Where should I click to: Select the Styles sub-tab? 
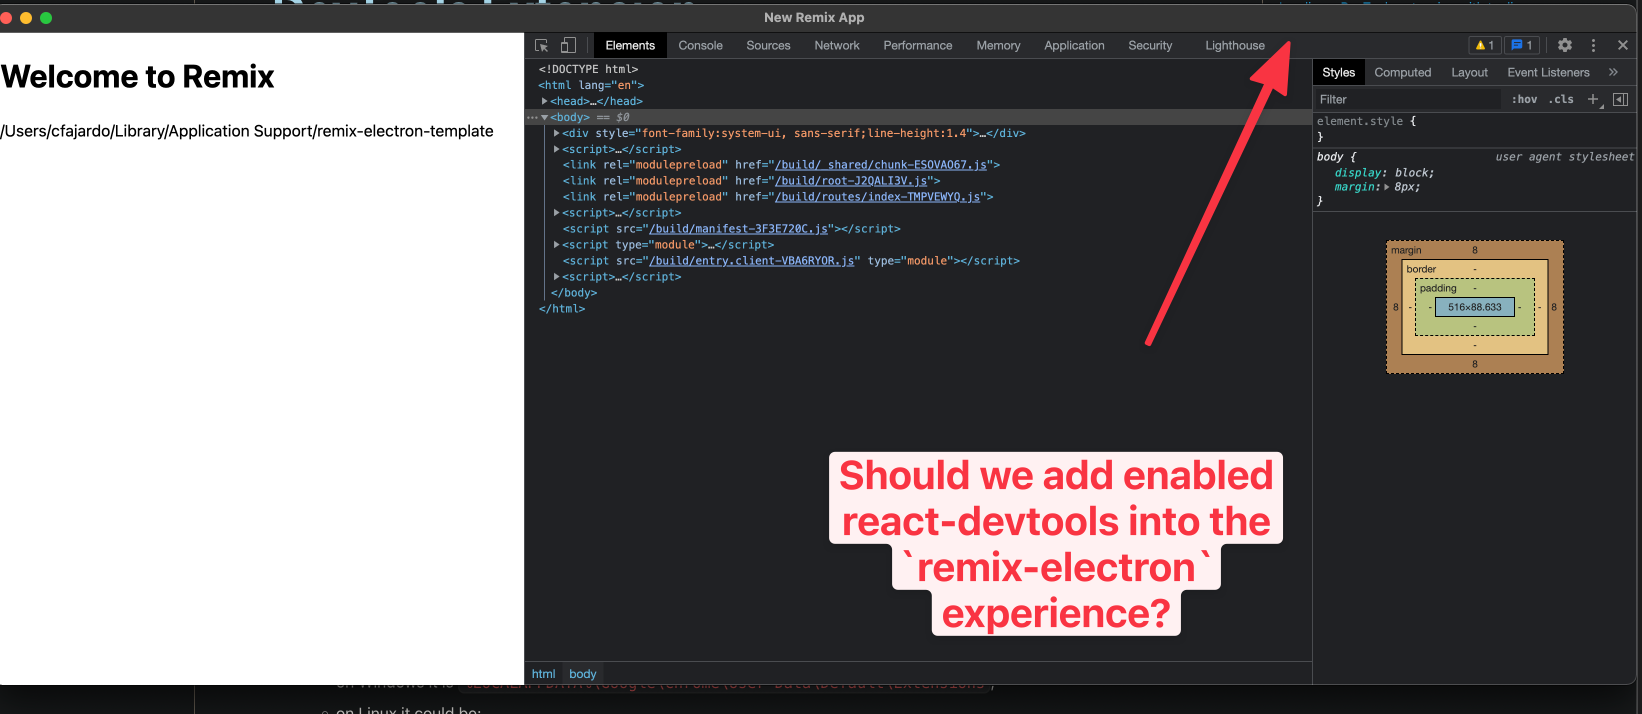coord(1338,72)
